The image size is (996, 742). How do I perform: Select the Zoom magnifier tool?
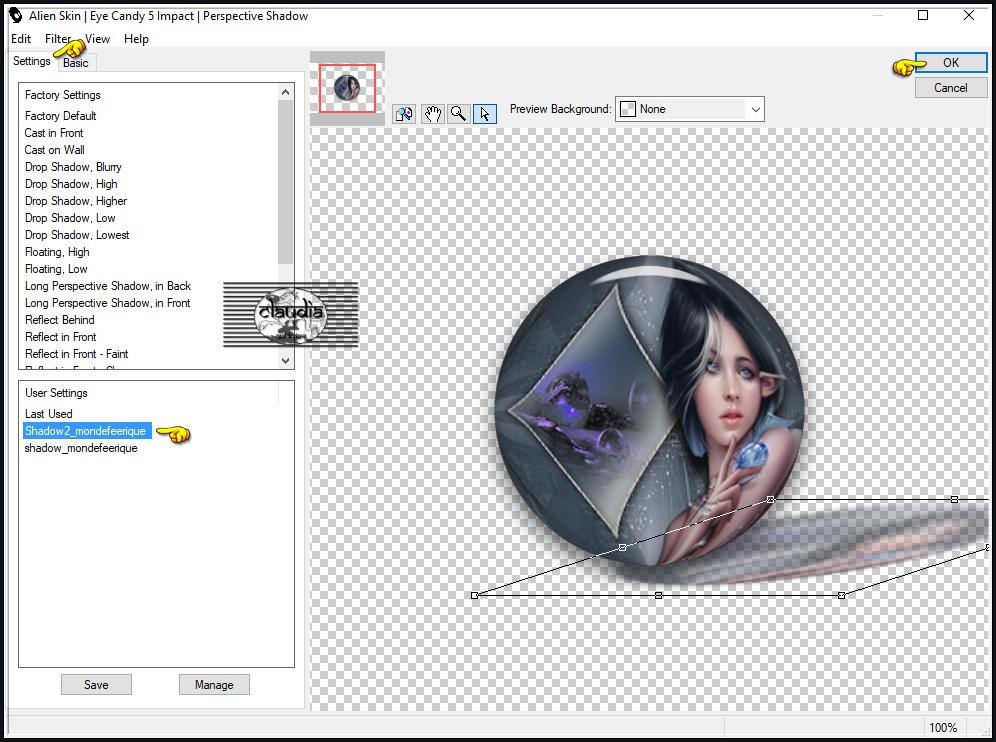tap(459, 114)
